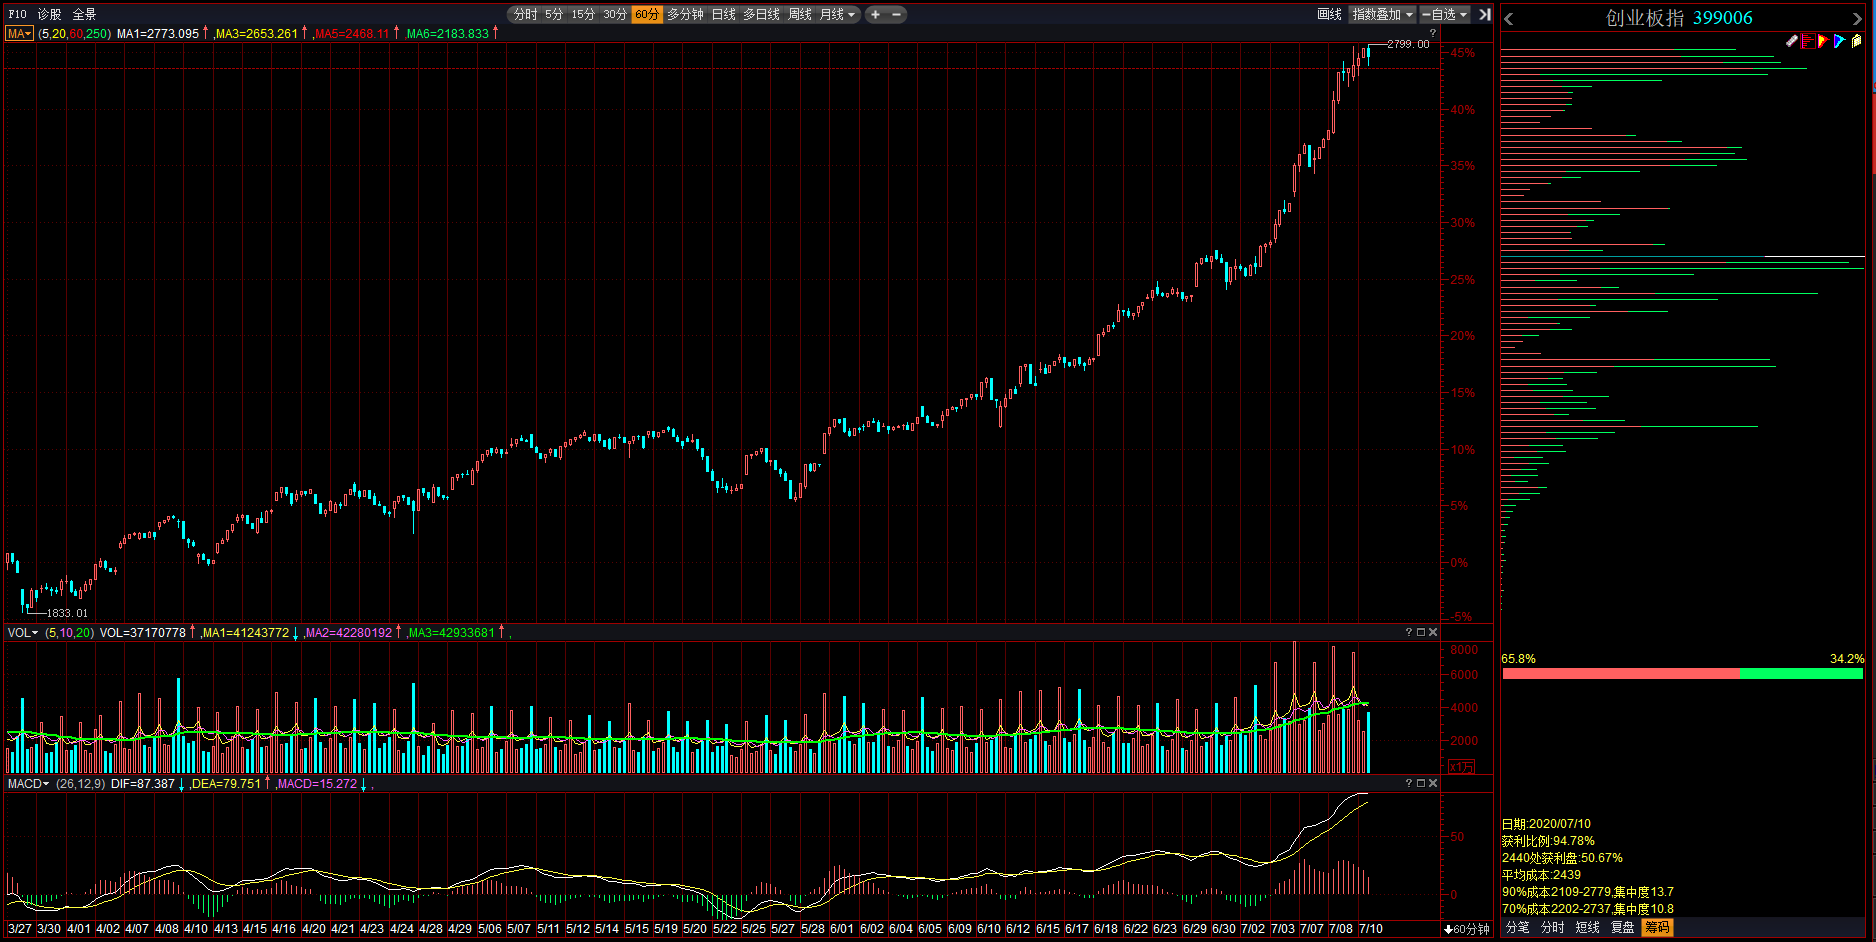The width and height of the screenshot is (1876, 942).
Task: Maximize the MACD indicator panel
Action: click(x=1421, y=783)
